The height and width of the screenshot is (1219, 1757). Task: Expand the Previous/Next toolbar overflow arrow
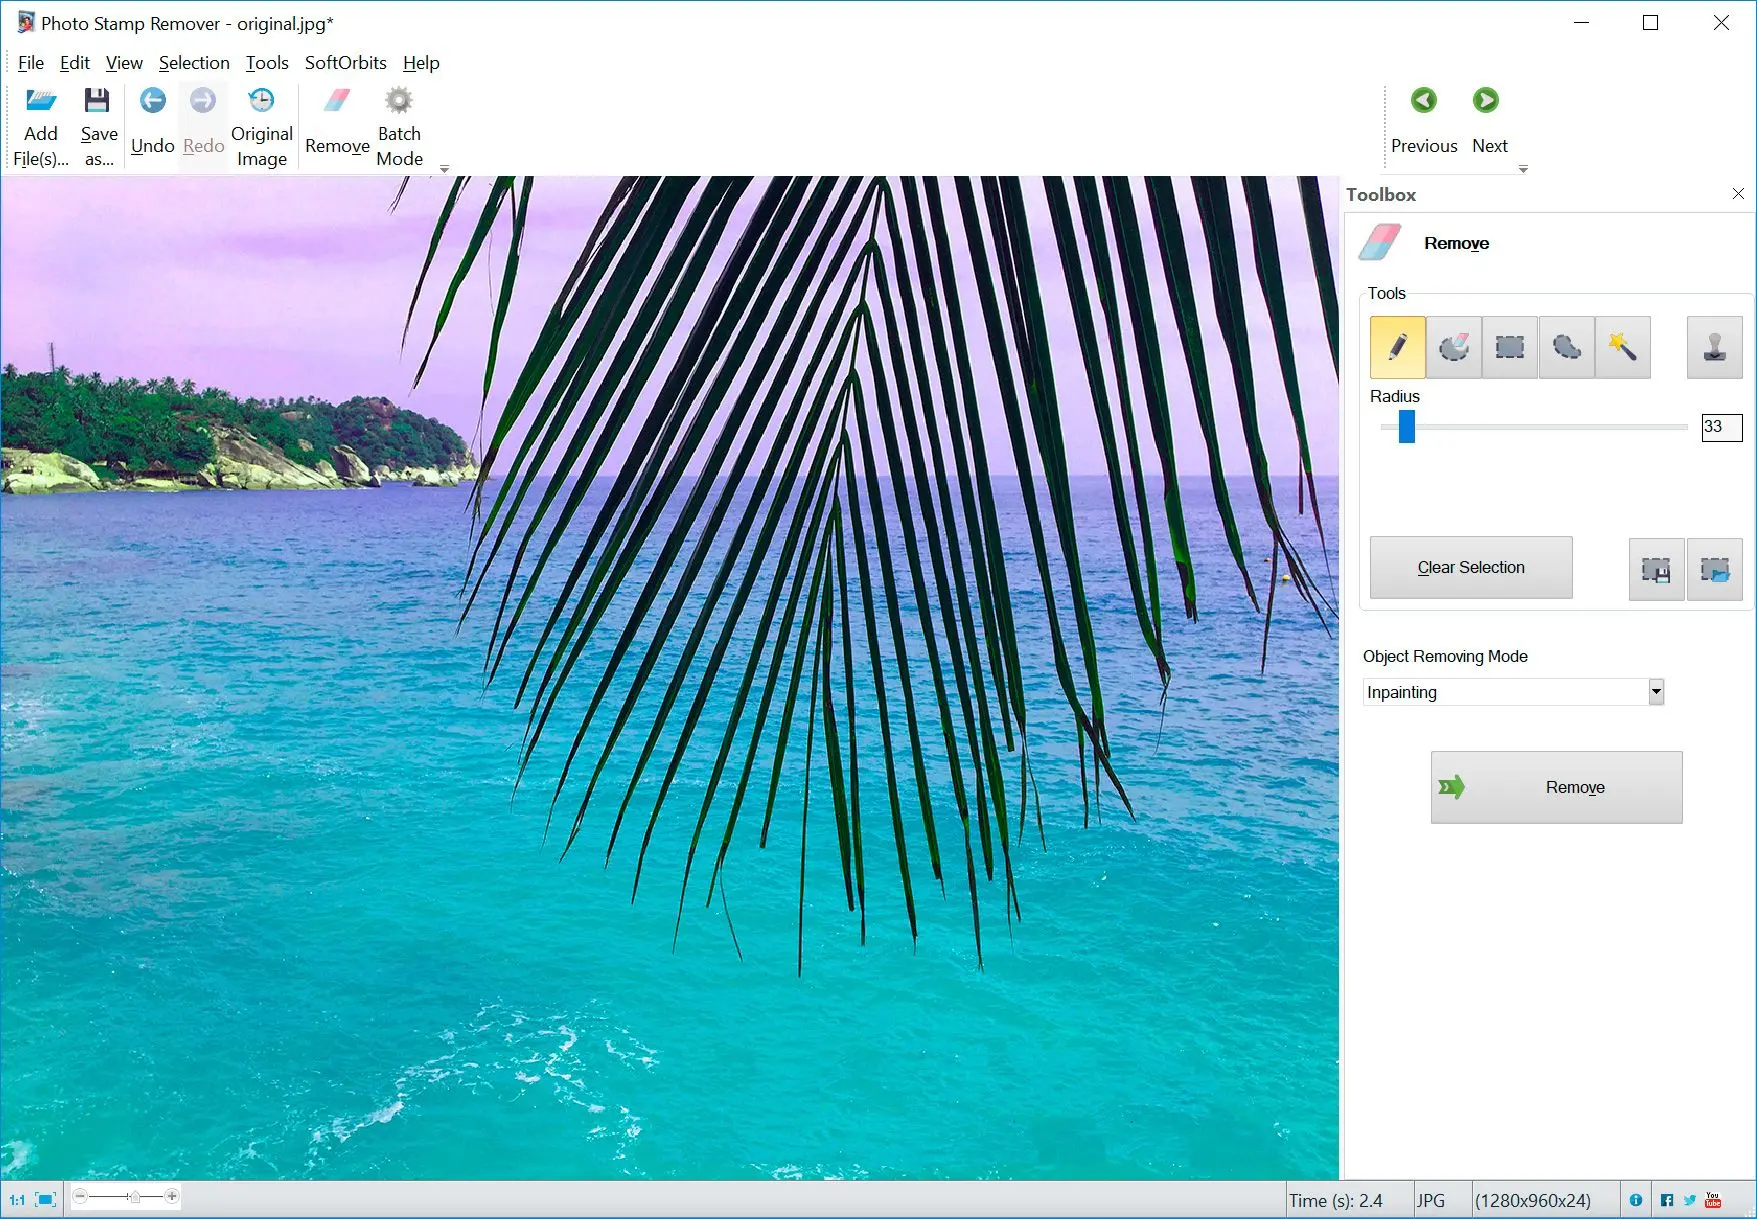click(x=1523, y=169)
